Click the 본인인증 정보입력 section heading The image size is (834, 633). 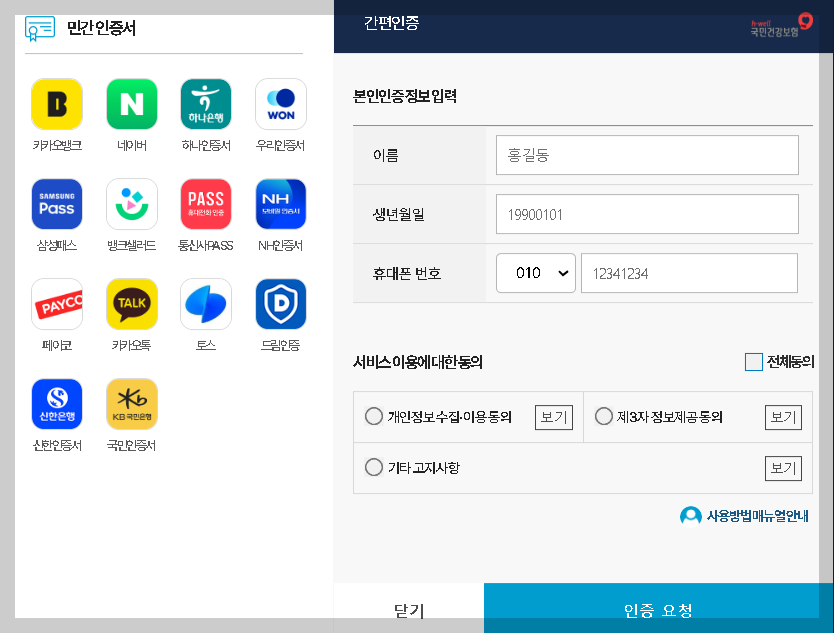pyautogui.click(x=405, y=96)
